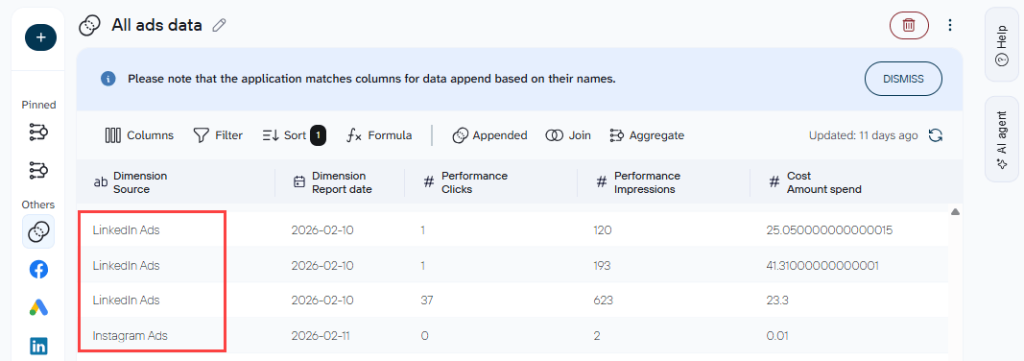Edit the All ads data title pencil
1024x361 pixels.
pos(219,25)
